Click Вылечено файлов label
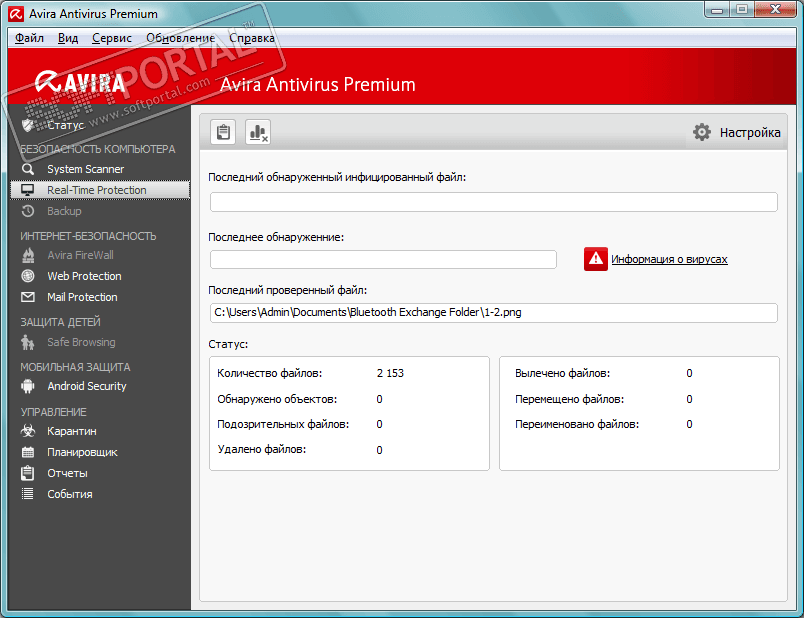Screen dimensions: 804x618 click(562, 373)
